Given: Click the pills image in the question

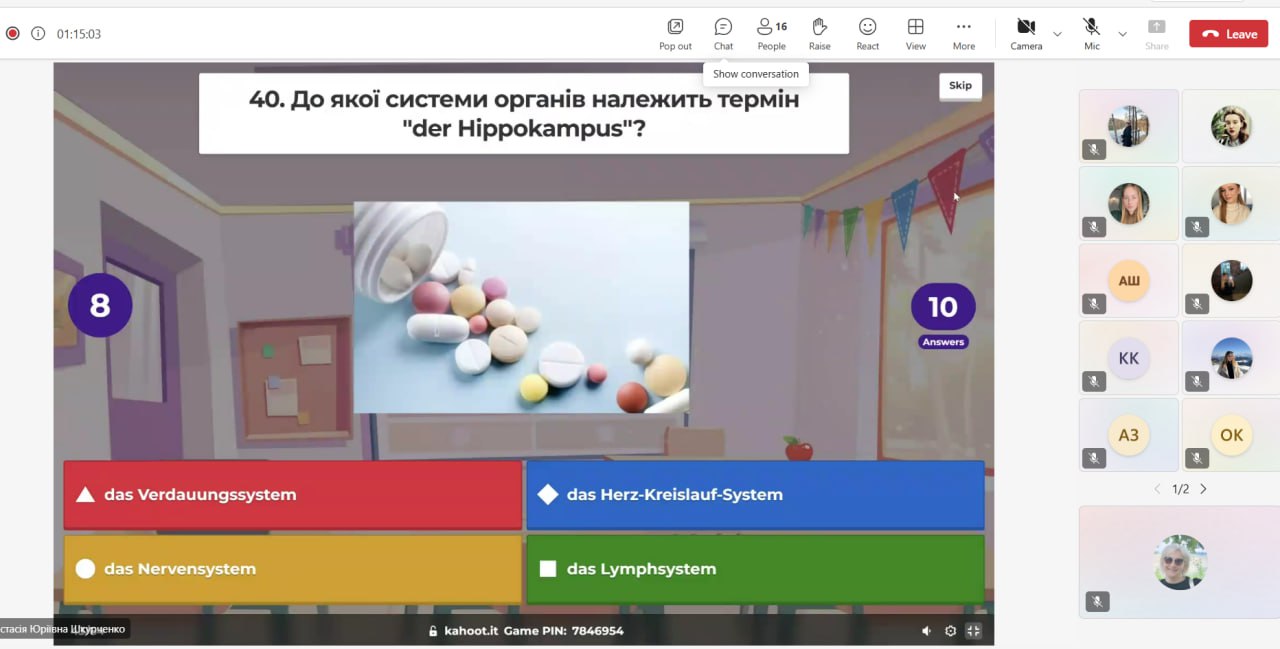Looking at the screenshot, I should [x=521, y=307].
